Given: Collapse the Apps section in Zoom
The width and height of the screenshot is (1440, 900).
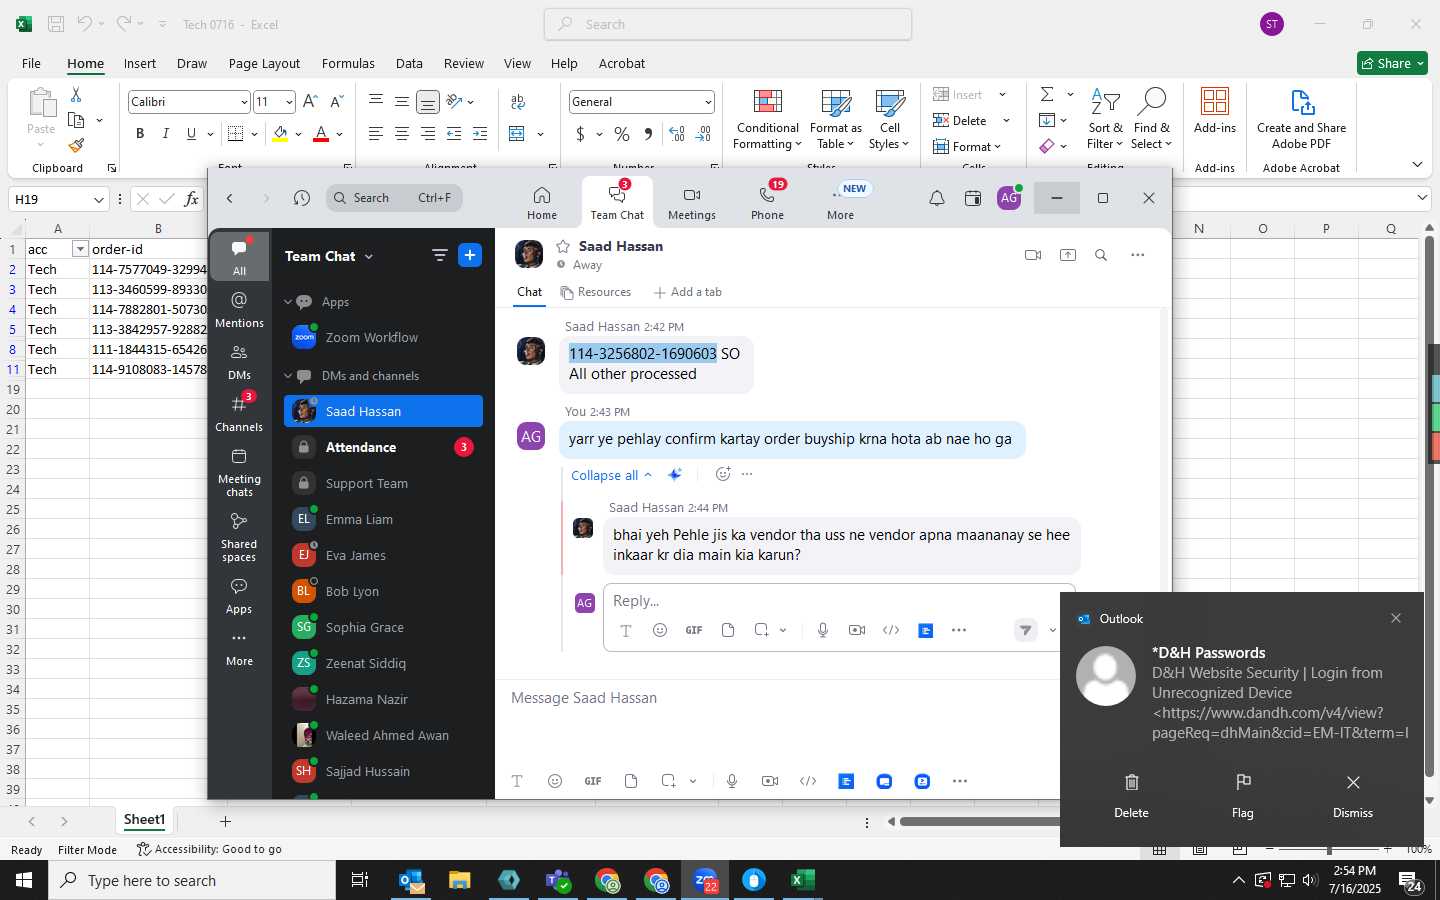Looking at the screenshot, I should coord(288,302).
